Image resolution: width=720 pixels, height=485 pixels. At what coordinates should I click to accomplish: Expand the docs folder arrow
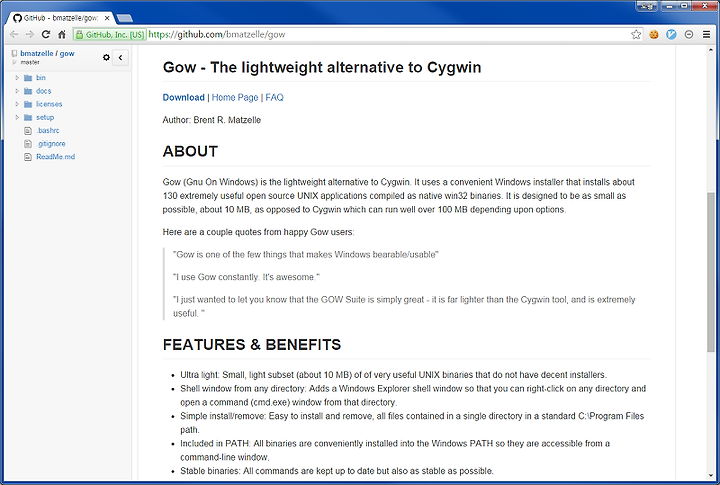point(17,91)
